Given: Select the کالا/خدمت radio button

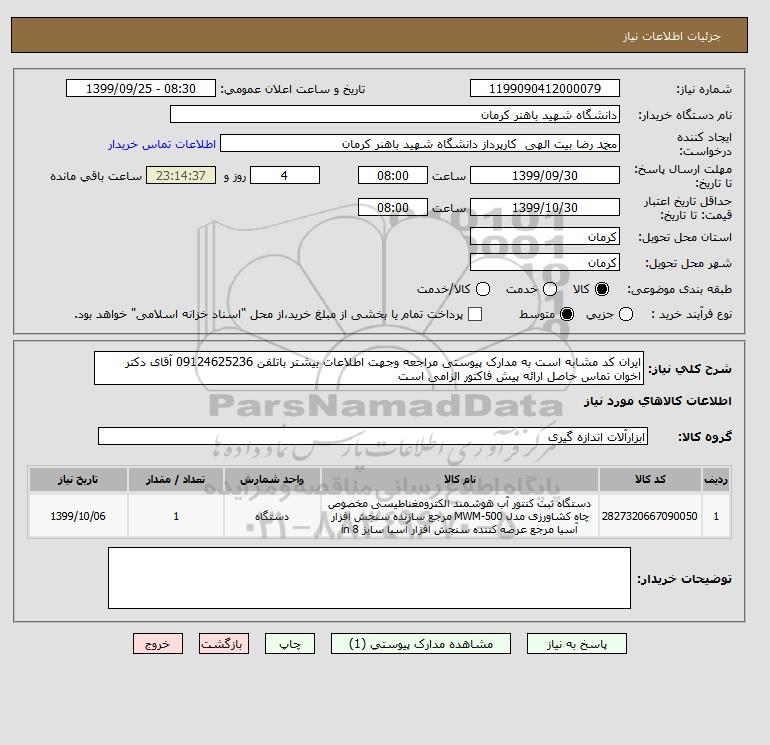Looking at the screenshot, I should (483, 289).
